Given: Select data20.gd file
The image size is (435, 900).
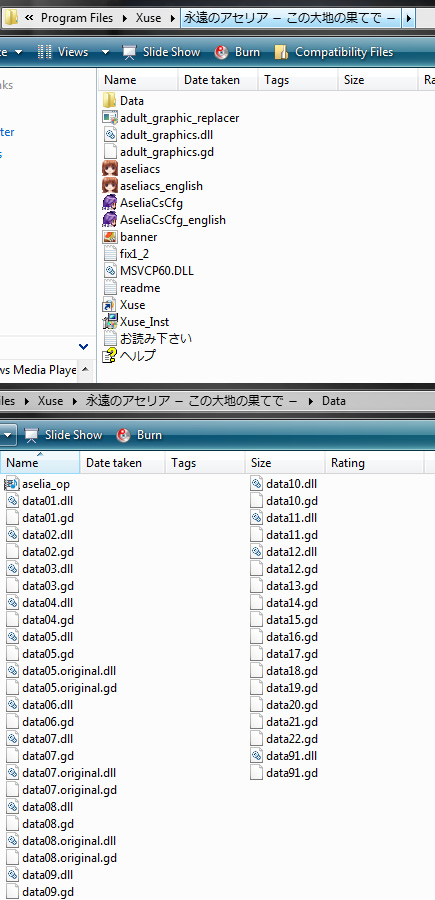Looking at the screenshot, I should [284, 705].
